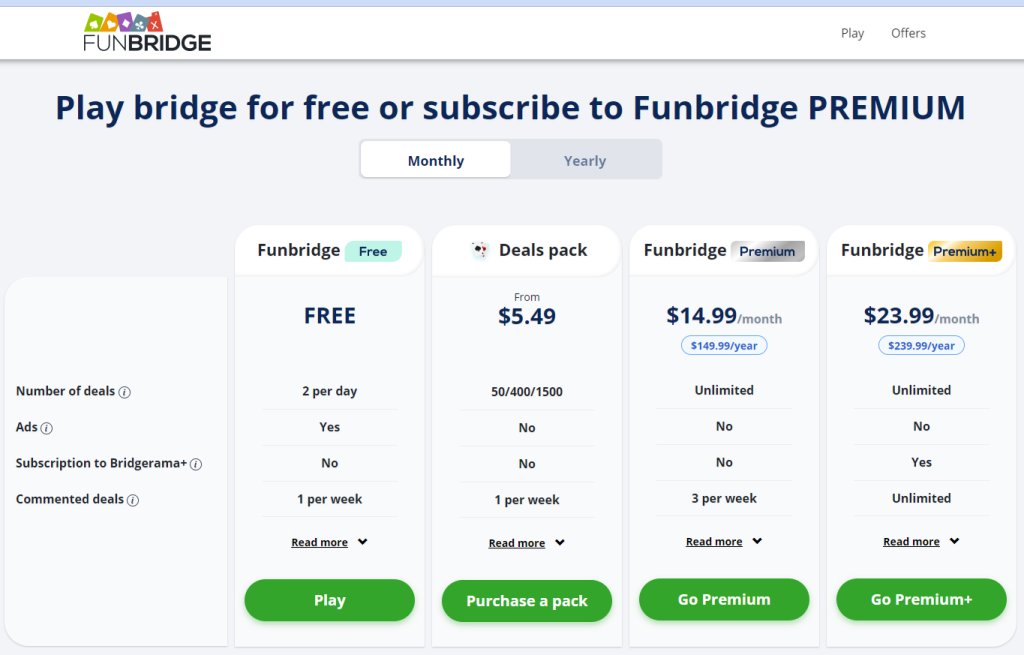Click the green Play button
1024x655 pixels.
click(x=330, y=600)
